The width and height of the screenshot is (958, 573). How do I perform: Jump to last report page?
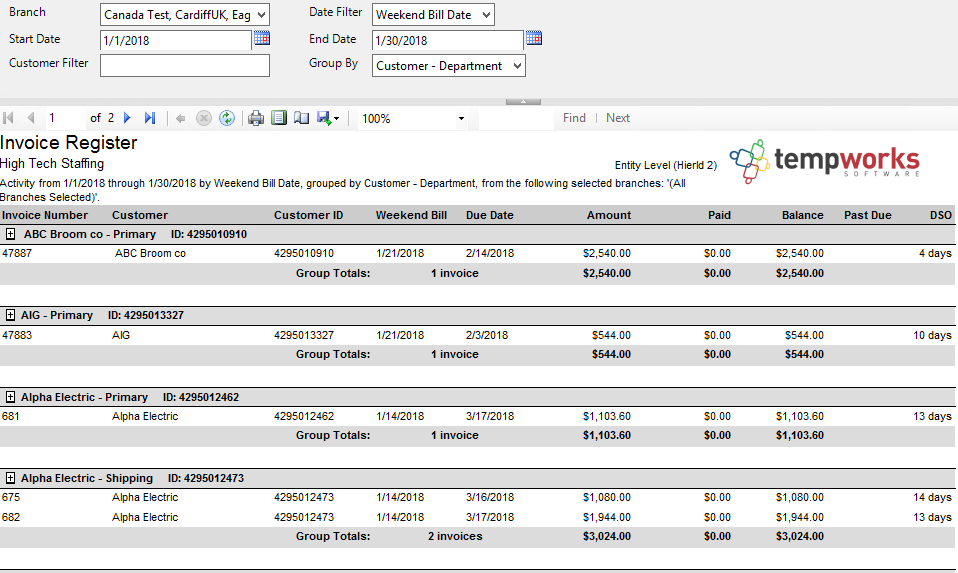tap(150, 118)
